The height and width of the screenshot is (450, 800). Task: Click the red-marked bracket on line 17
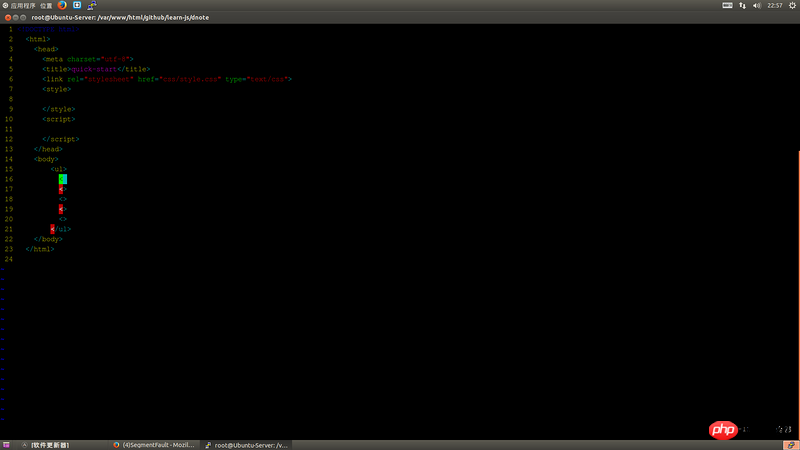(61, 189)
